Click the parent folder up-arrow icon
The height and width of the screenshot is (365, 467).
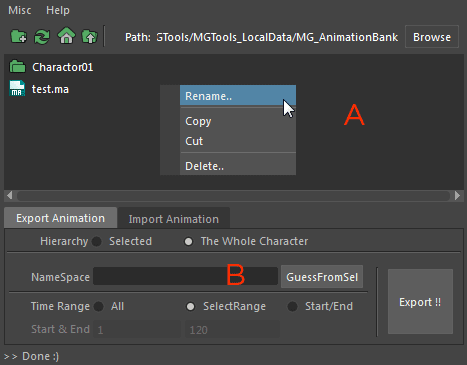pyautogui.click(x=90, y=36)
